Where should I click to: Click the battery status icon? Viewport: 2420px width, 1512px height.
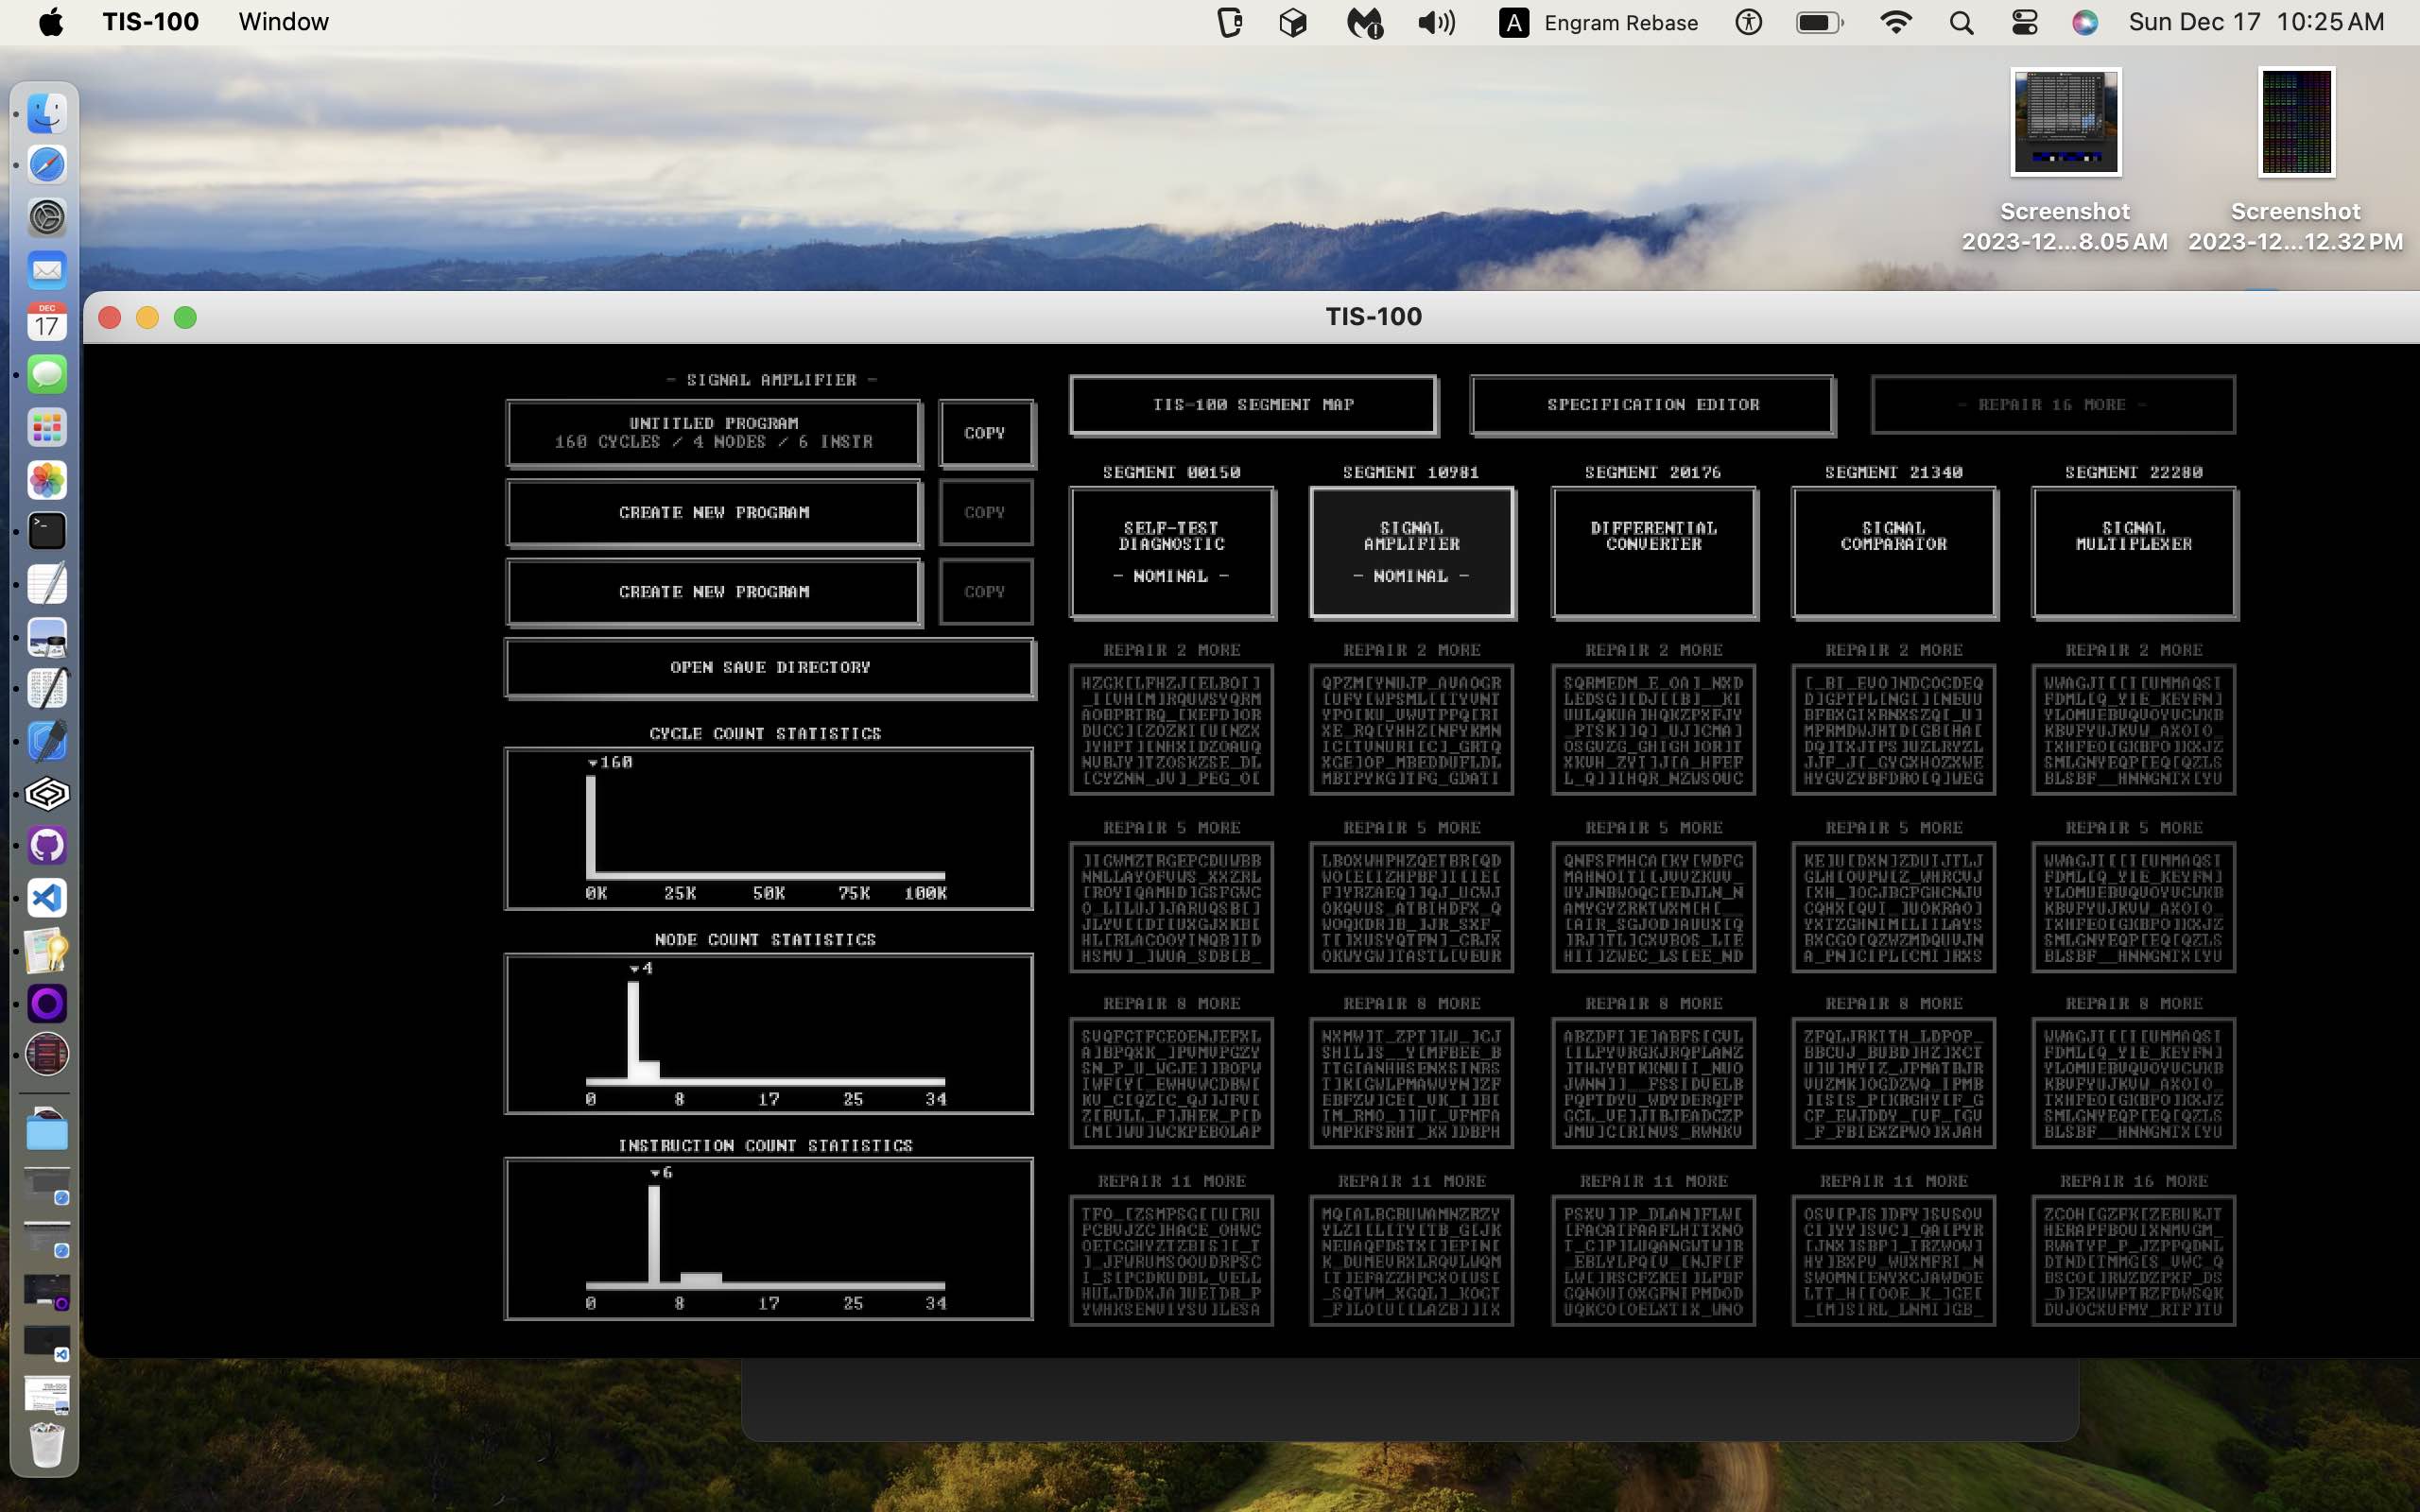[1819, 22]
